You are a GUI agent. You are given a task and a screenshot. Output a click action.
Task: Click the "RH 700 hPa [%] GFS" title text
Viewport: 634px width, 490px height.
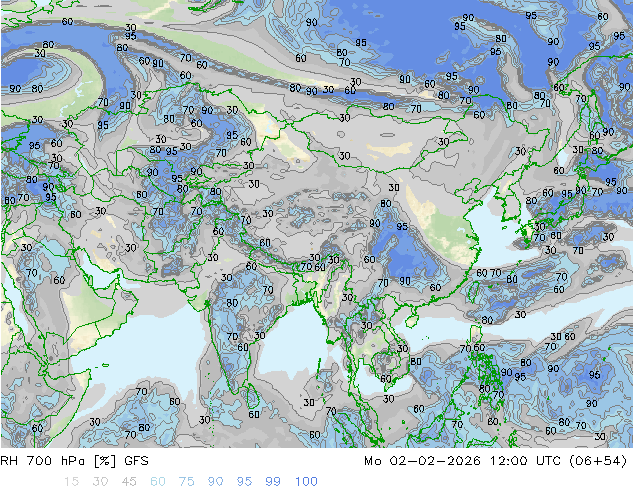click(x=74, y=461)
